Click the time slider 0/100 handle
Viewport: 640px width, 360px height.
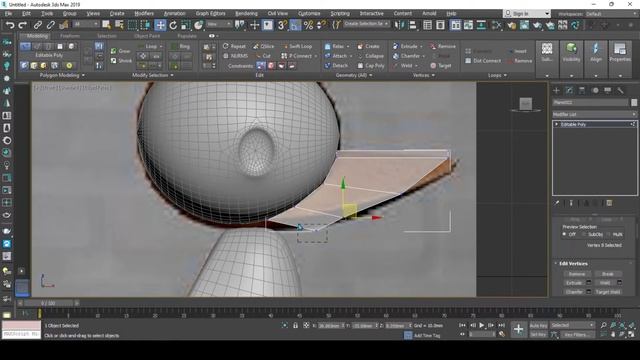coord(48,303)
